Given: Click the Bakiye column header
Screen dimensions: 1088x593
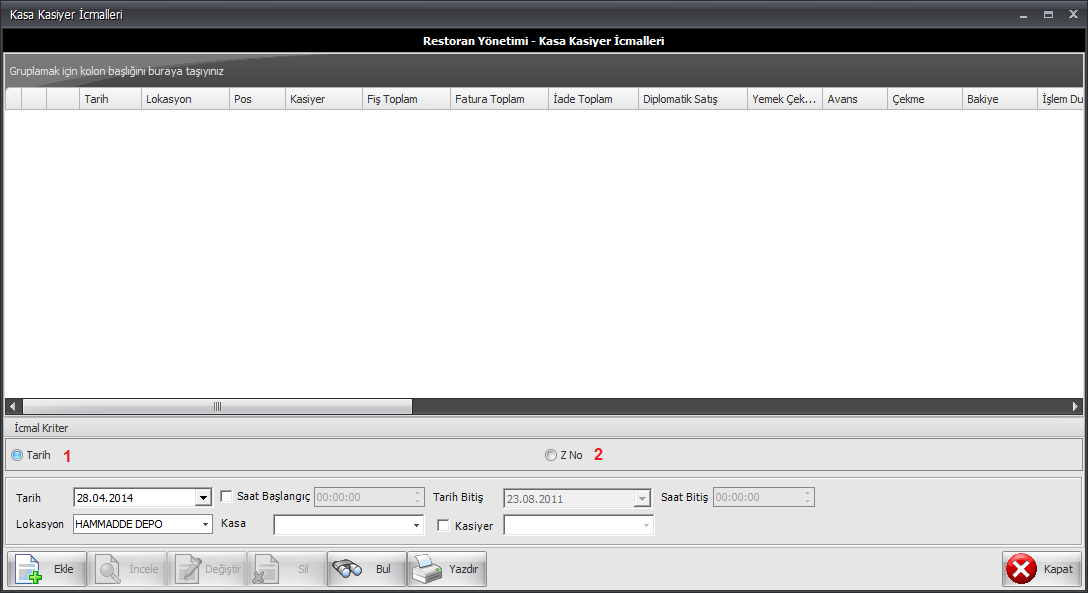Looking at the screenshot, I should pos(1000,99).
